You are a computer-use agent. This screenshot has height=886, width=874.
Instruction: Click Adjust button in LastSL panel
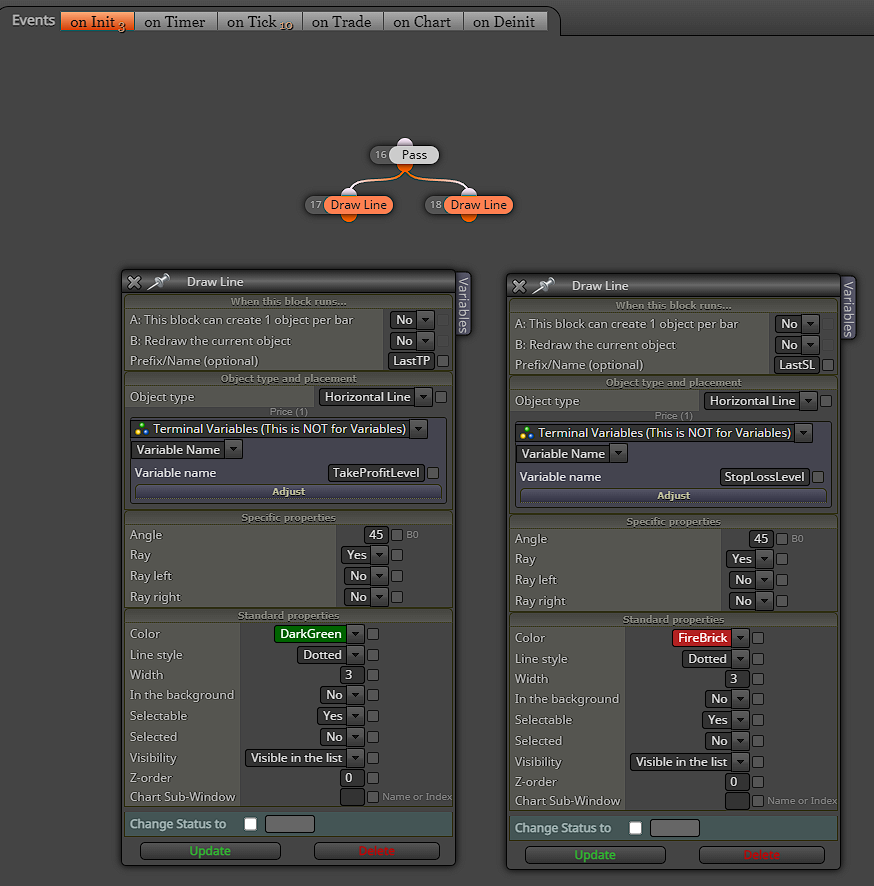click(x=673, y=496)
